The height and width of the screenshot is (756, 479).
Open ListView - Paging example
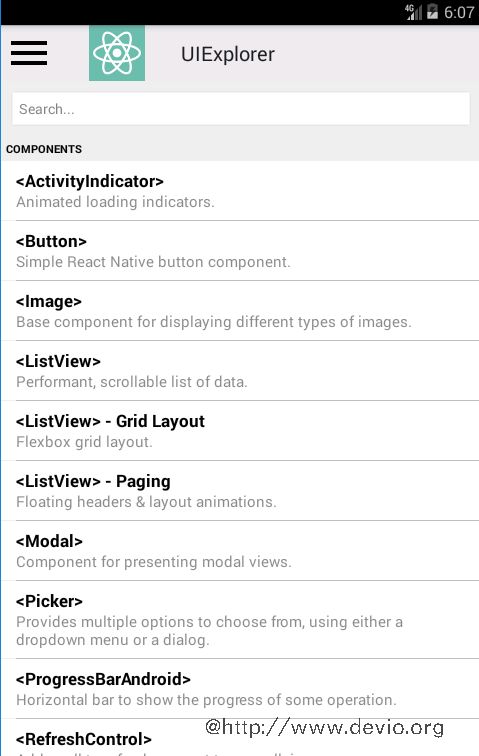(240, 491)
